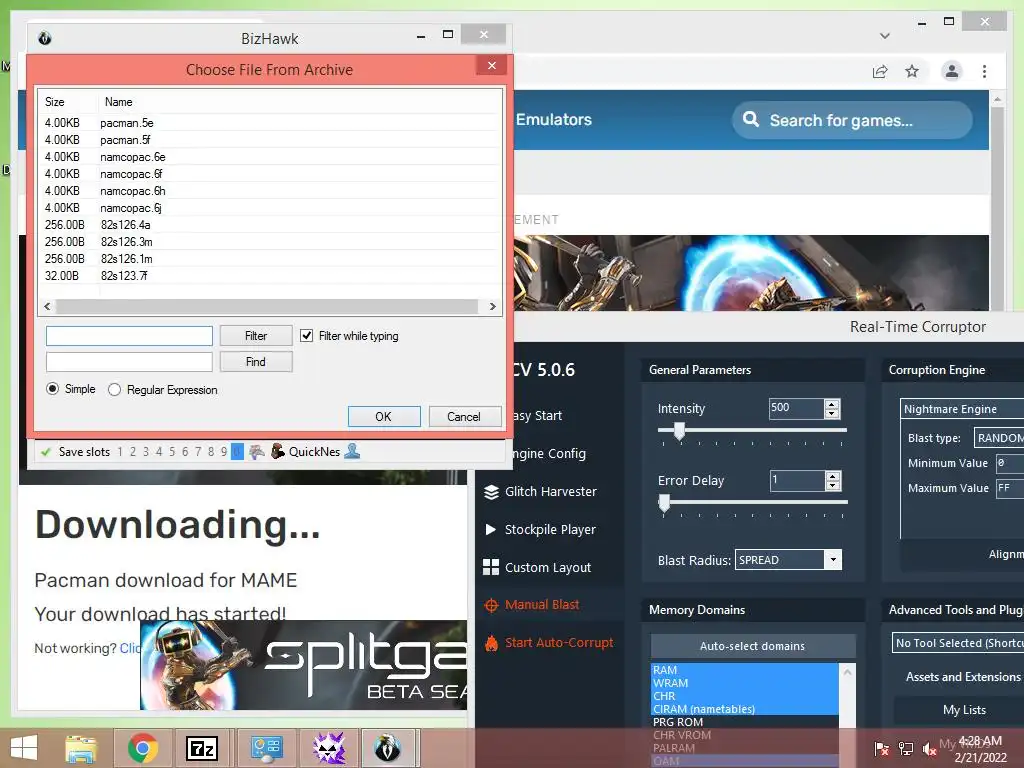Click the controller icon in BizHawk status bar

pyautogui.click(x=257, y=451)
